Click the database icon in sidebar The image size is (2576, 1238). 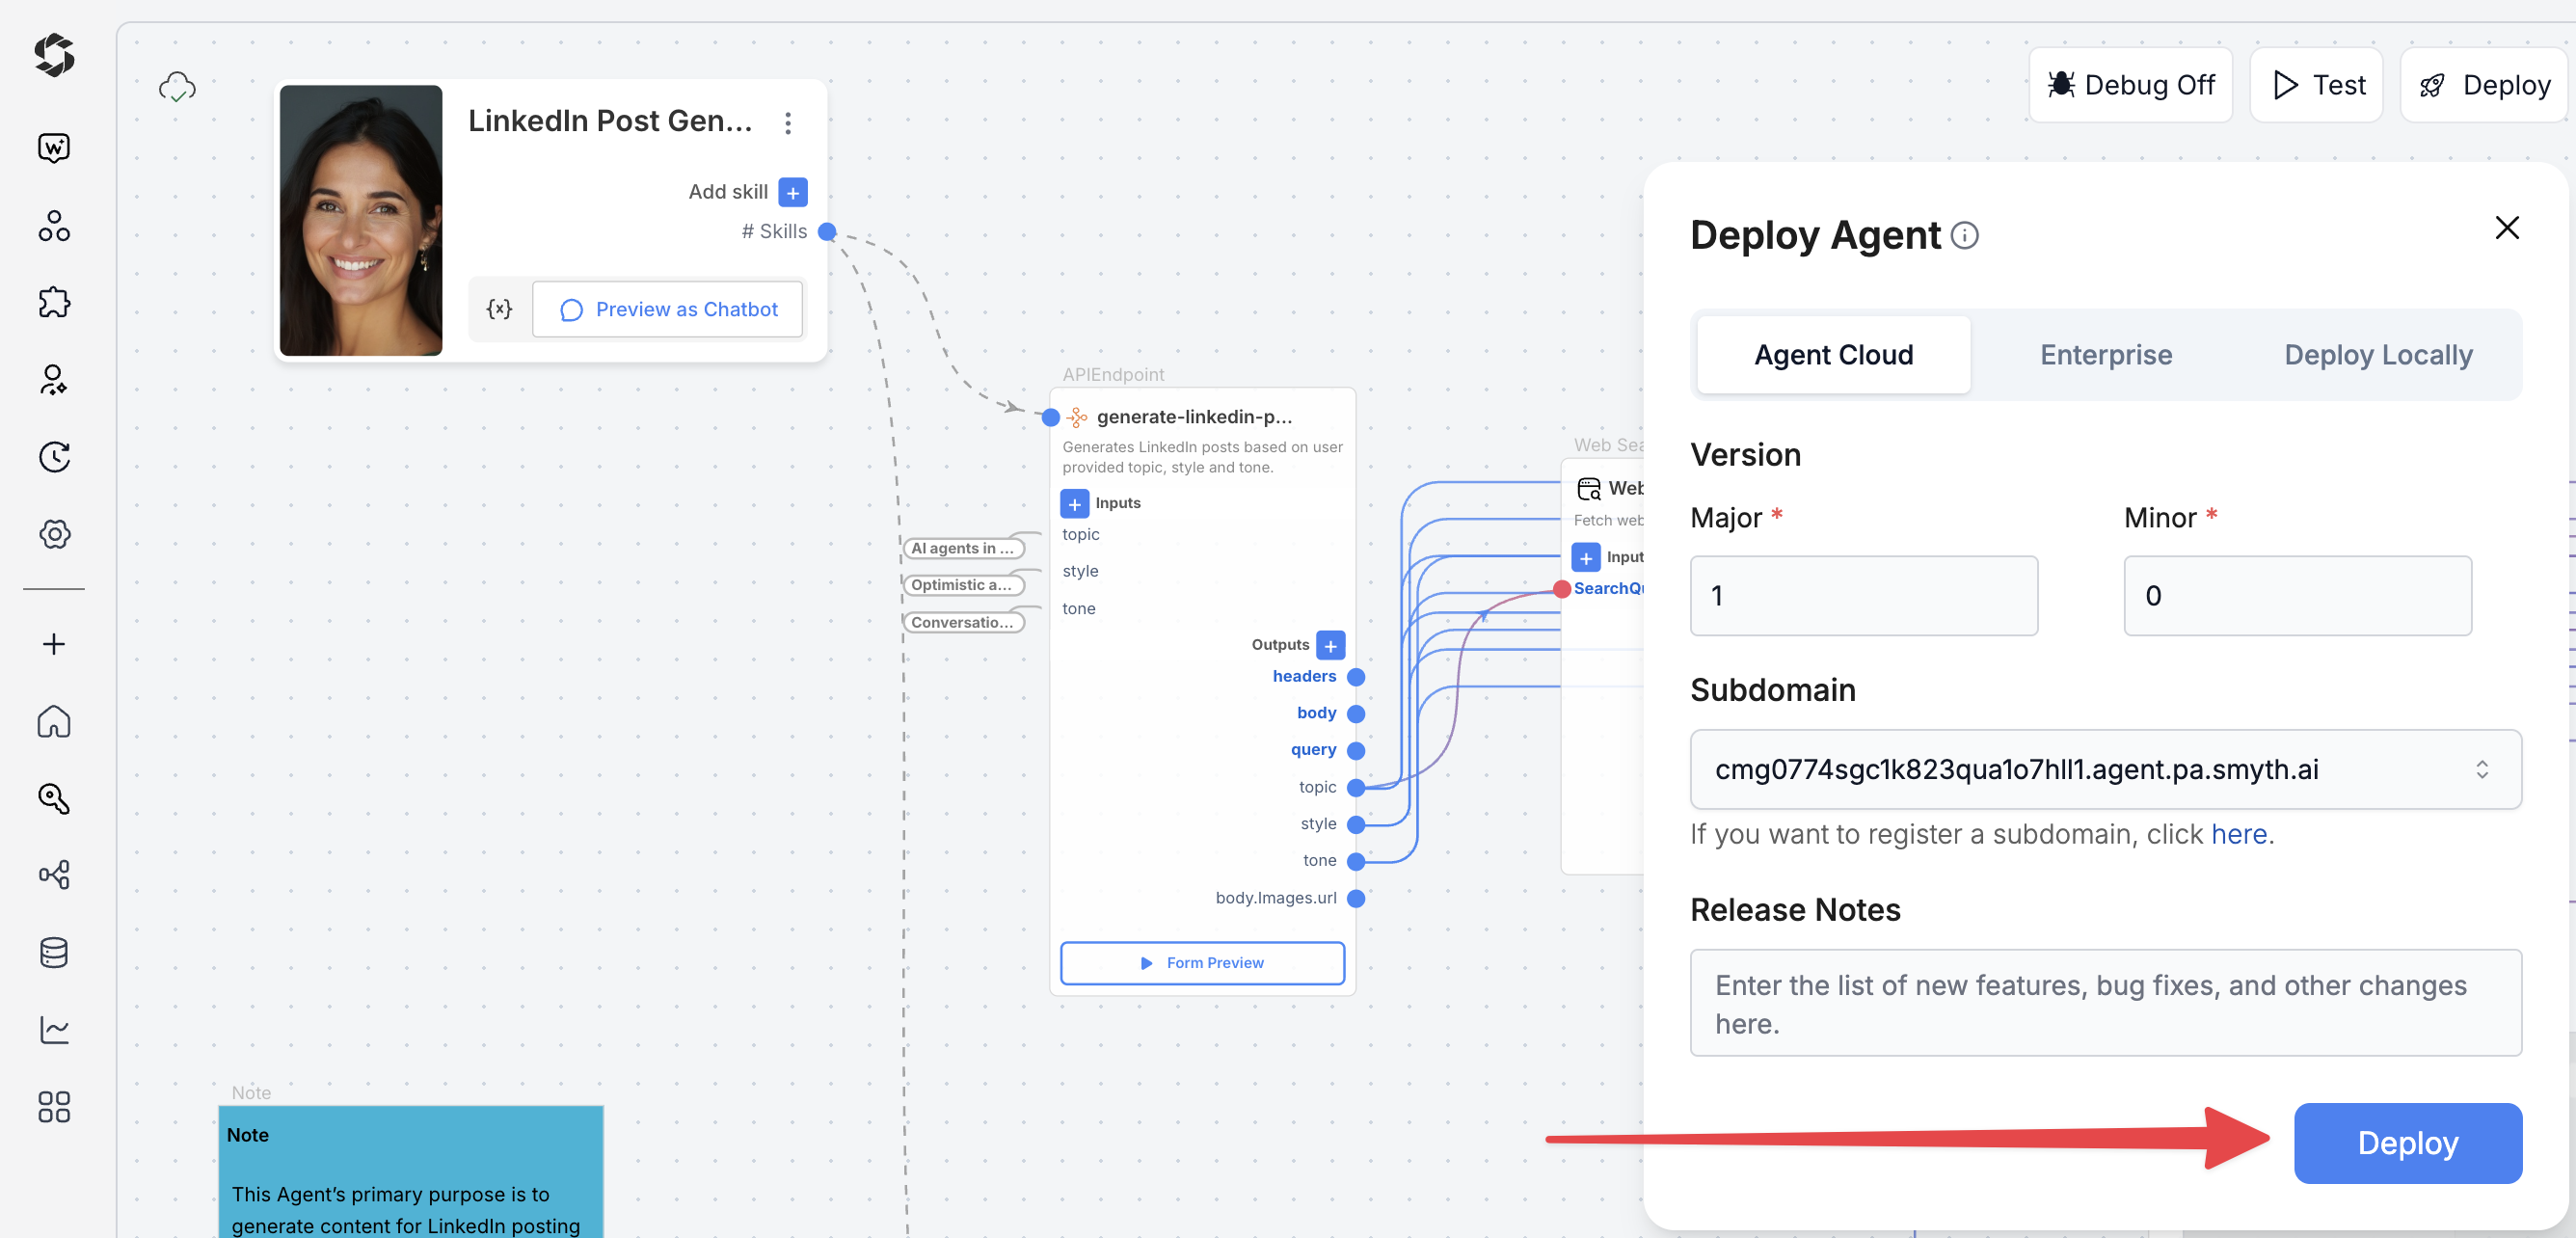(54, 952)
